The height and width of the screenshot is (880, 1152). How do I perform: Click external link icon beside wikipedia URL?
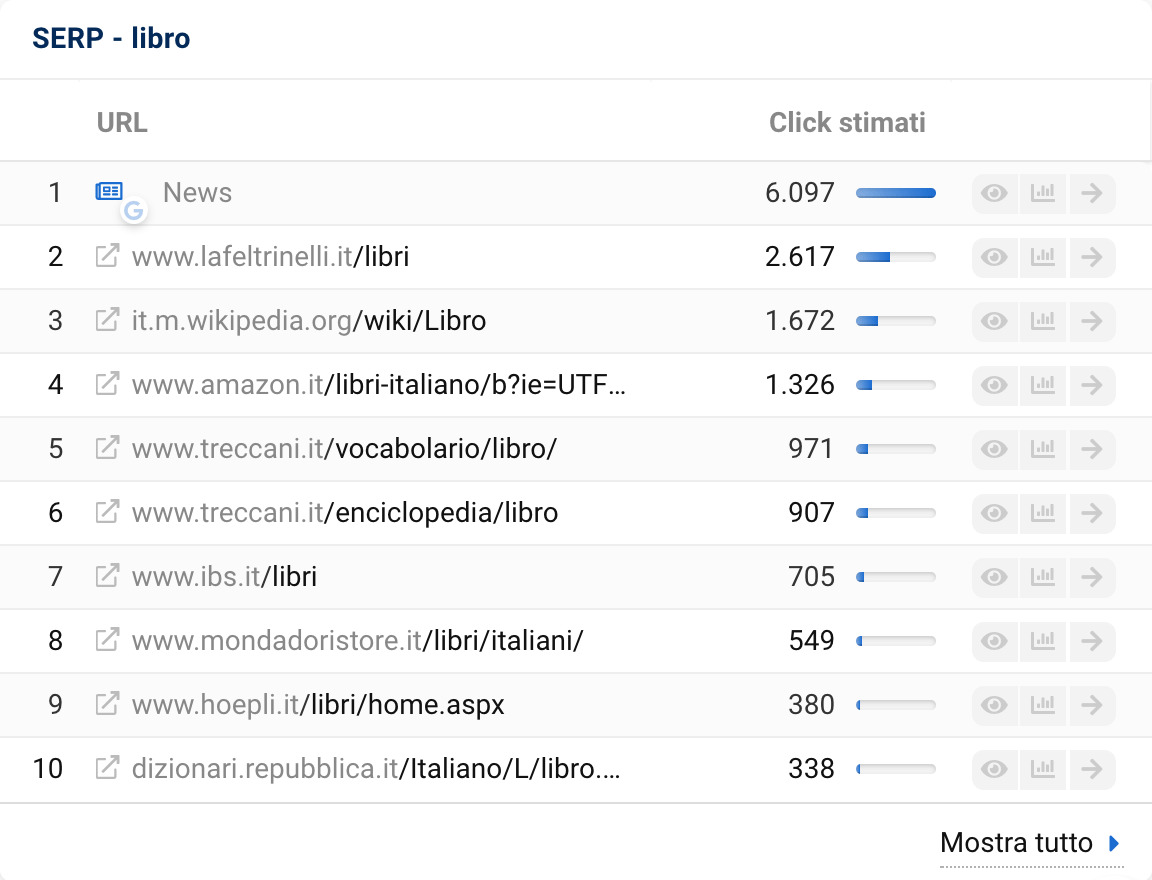(x=107, y=320)
